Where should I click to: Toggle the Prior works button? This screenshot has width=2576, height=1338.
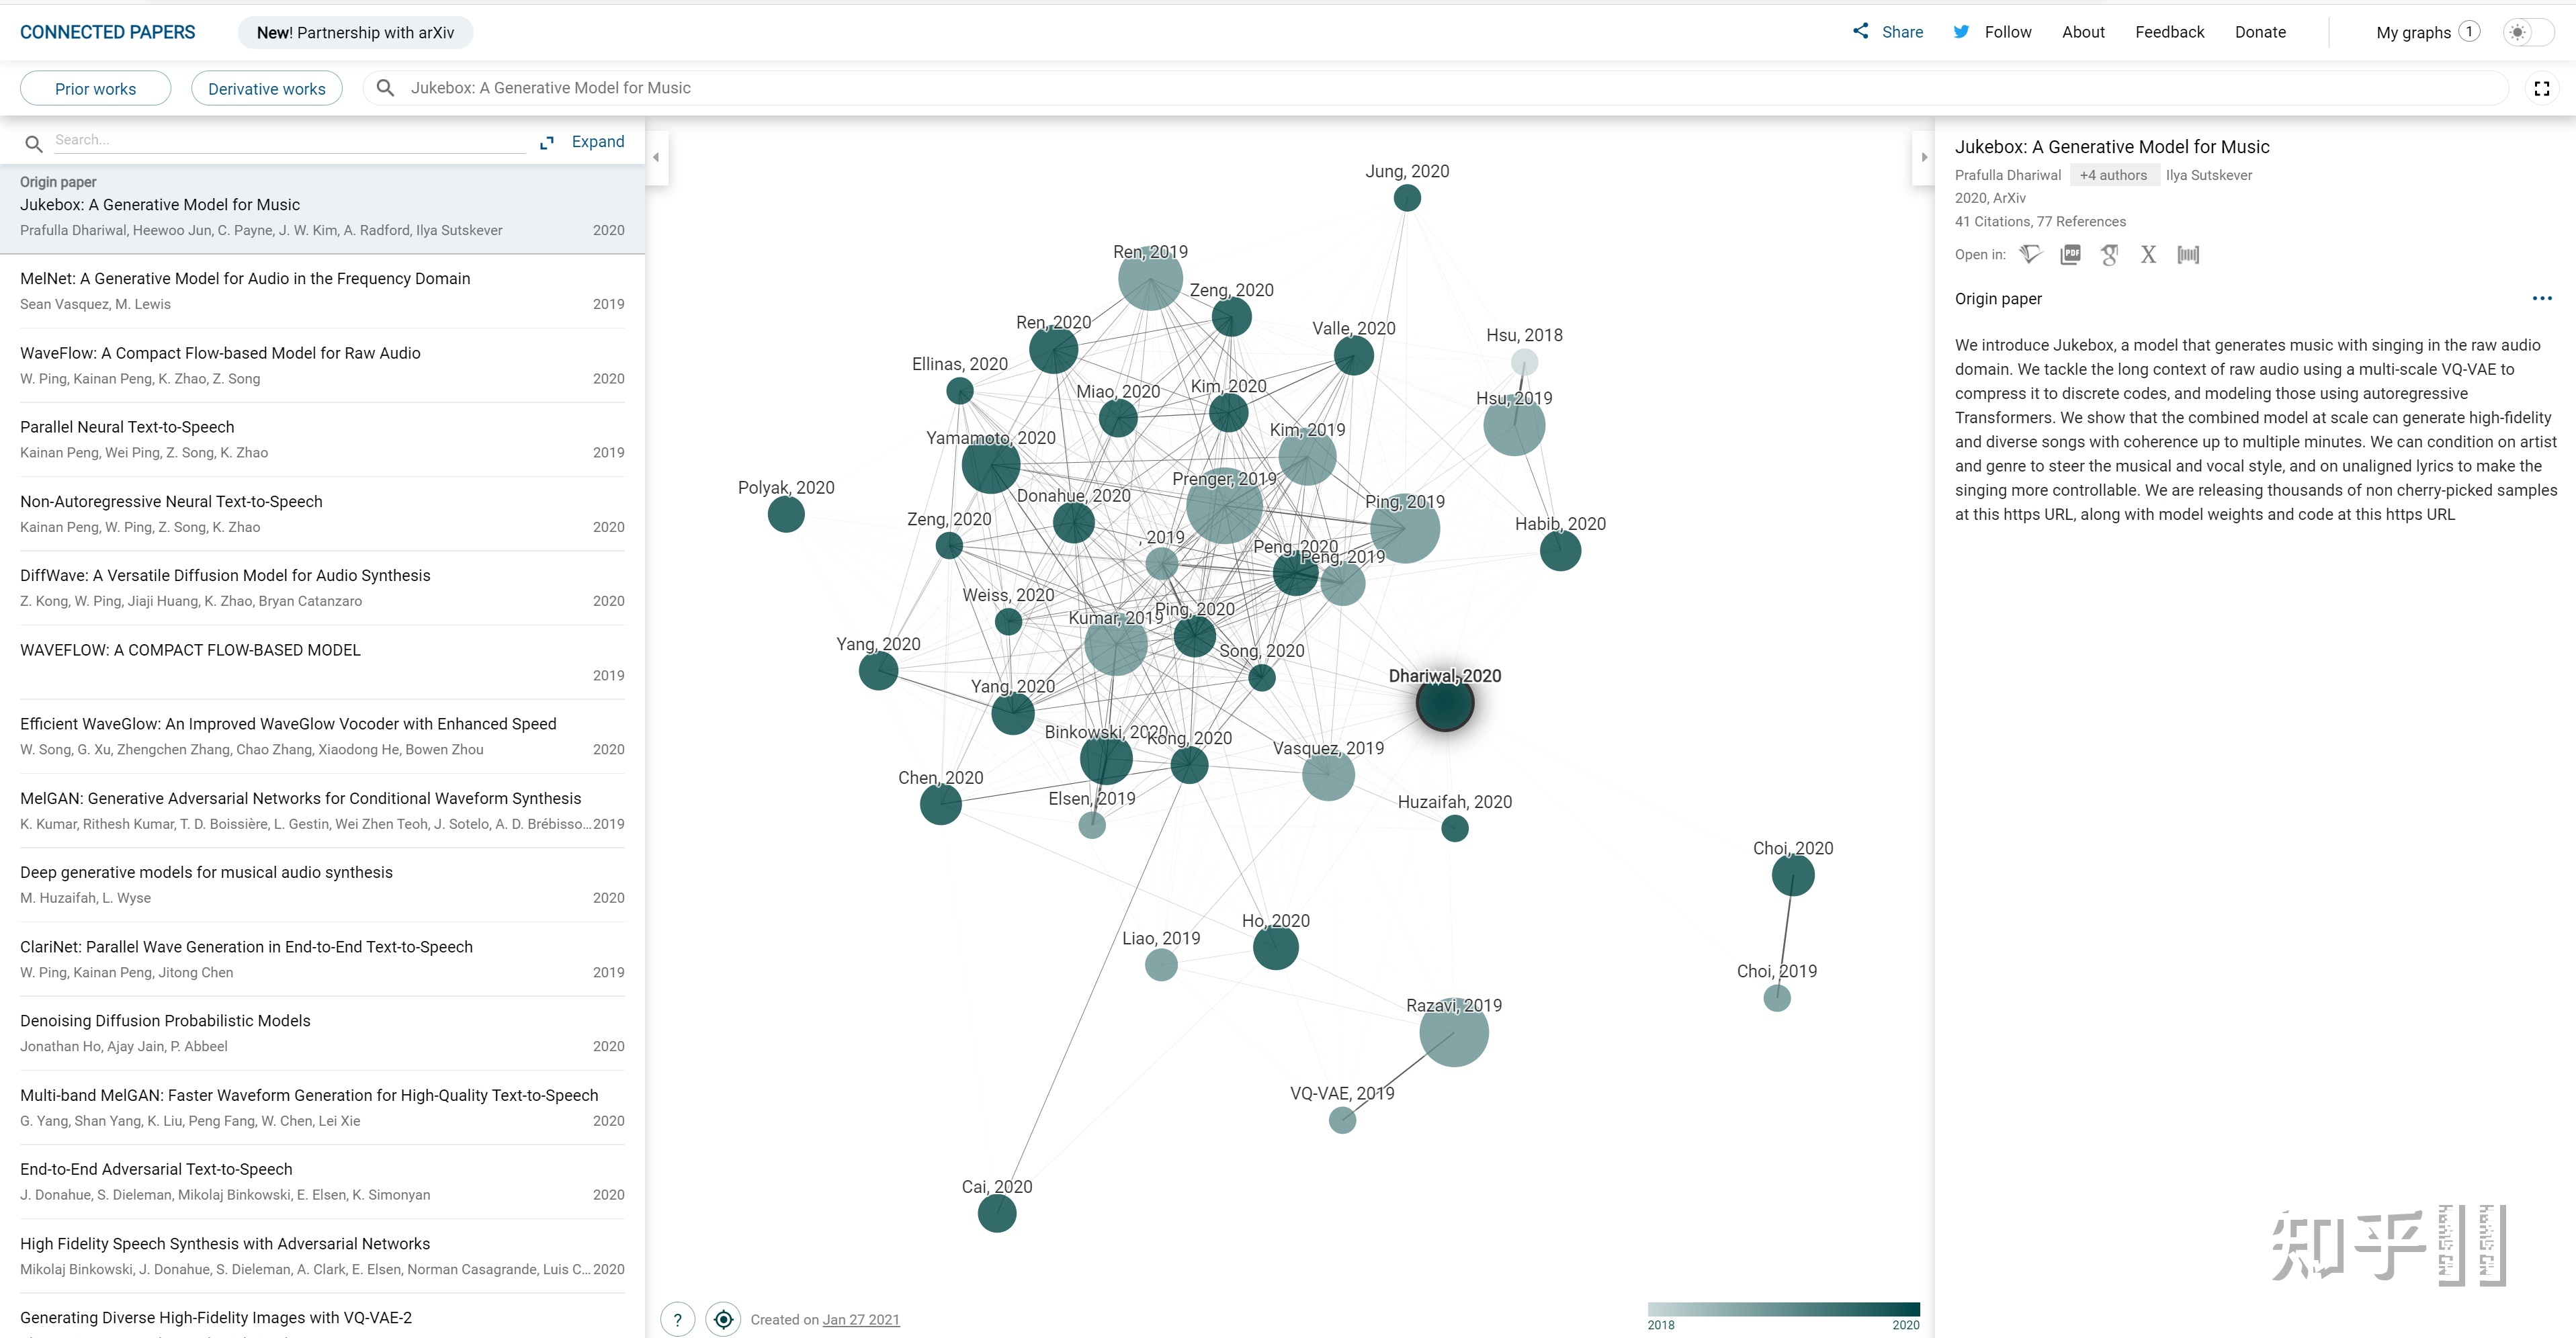[93, 87]
